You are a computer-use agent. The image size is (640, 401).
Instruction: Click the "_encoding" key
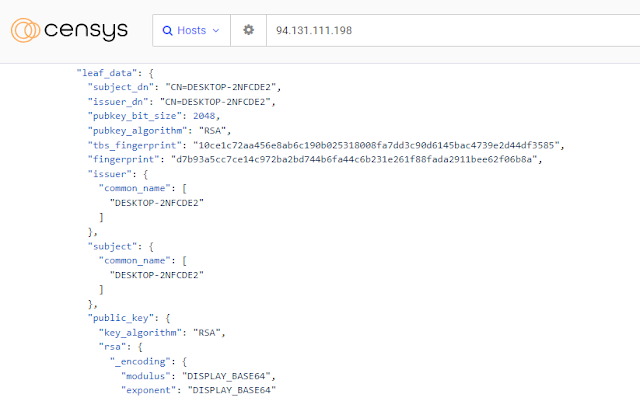coord(140,362)
